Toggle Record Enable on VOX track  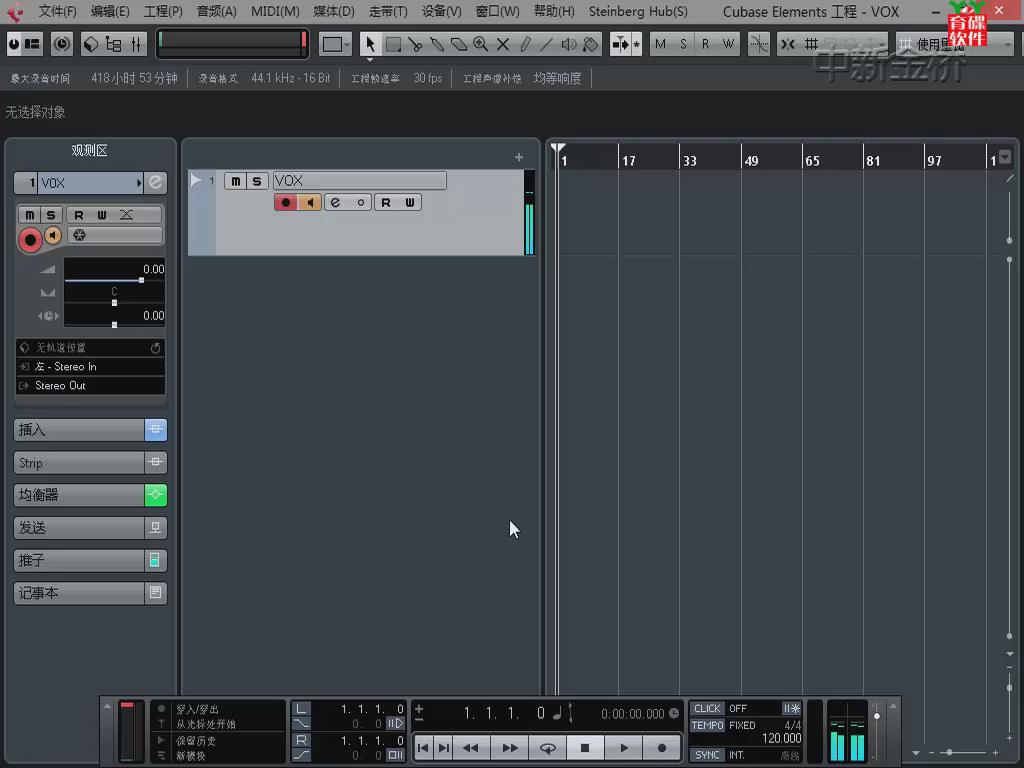coord(285,202)
